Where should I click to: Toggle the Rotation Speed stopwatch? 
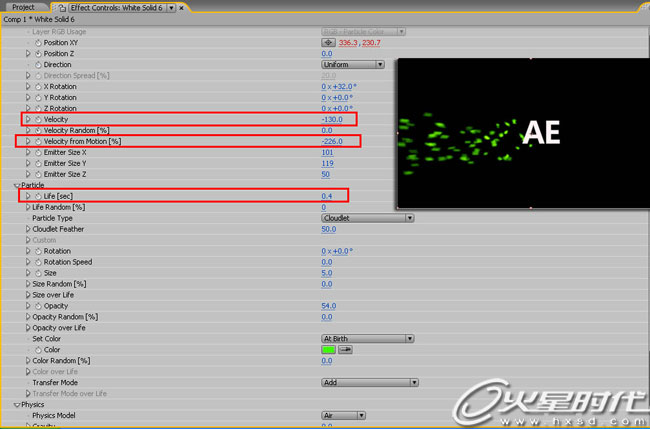pos(38,262)
